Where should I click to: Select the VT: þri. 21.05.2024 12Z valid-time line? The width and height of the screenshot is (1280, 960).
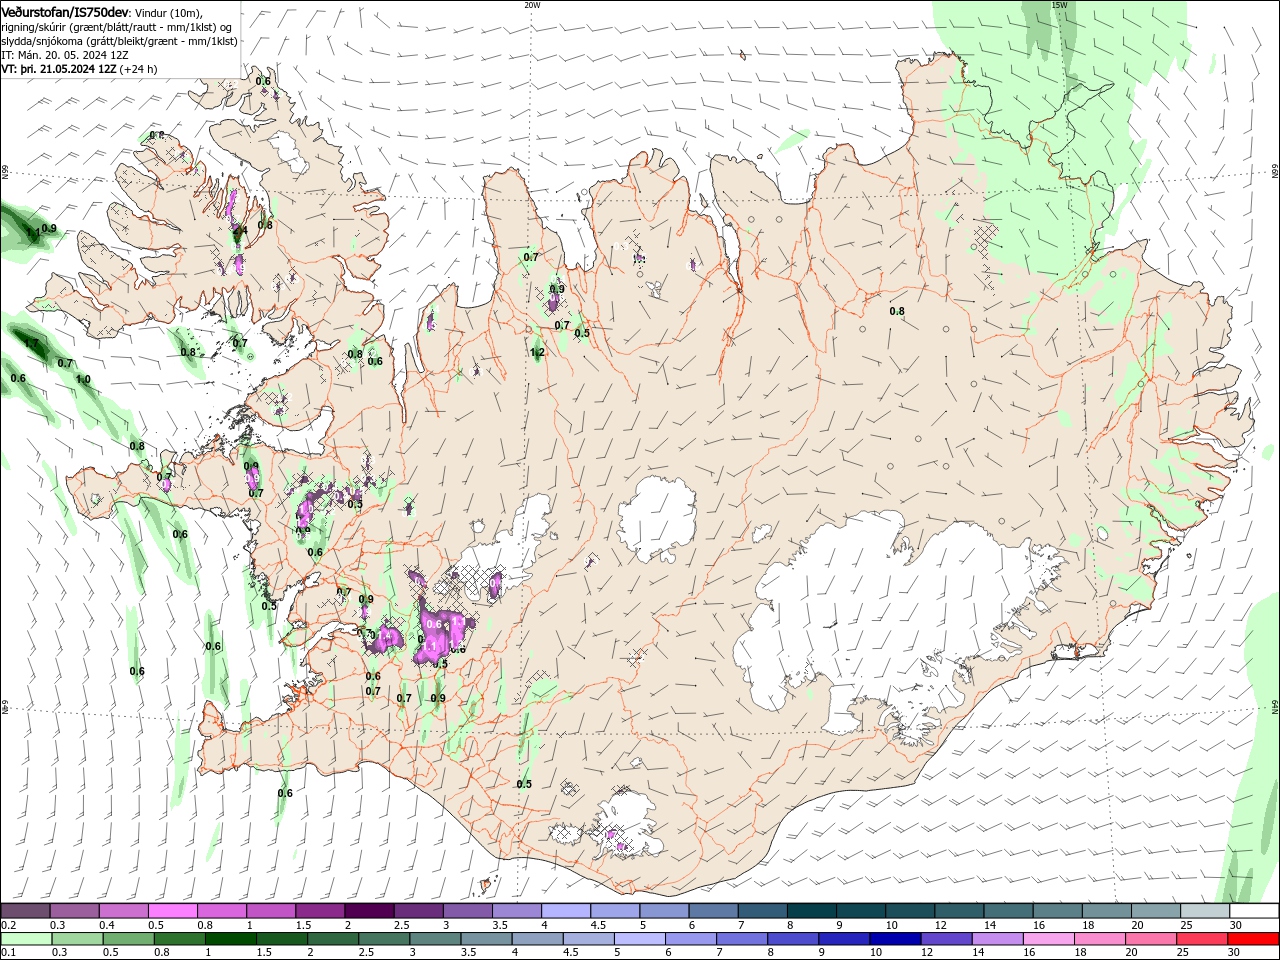pos(58,69)
